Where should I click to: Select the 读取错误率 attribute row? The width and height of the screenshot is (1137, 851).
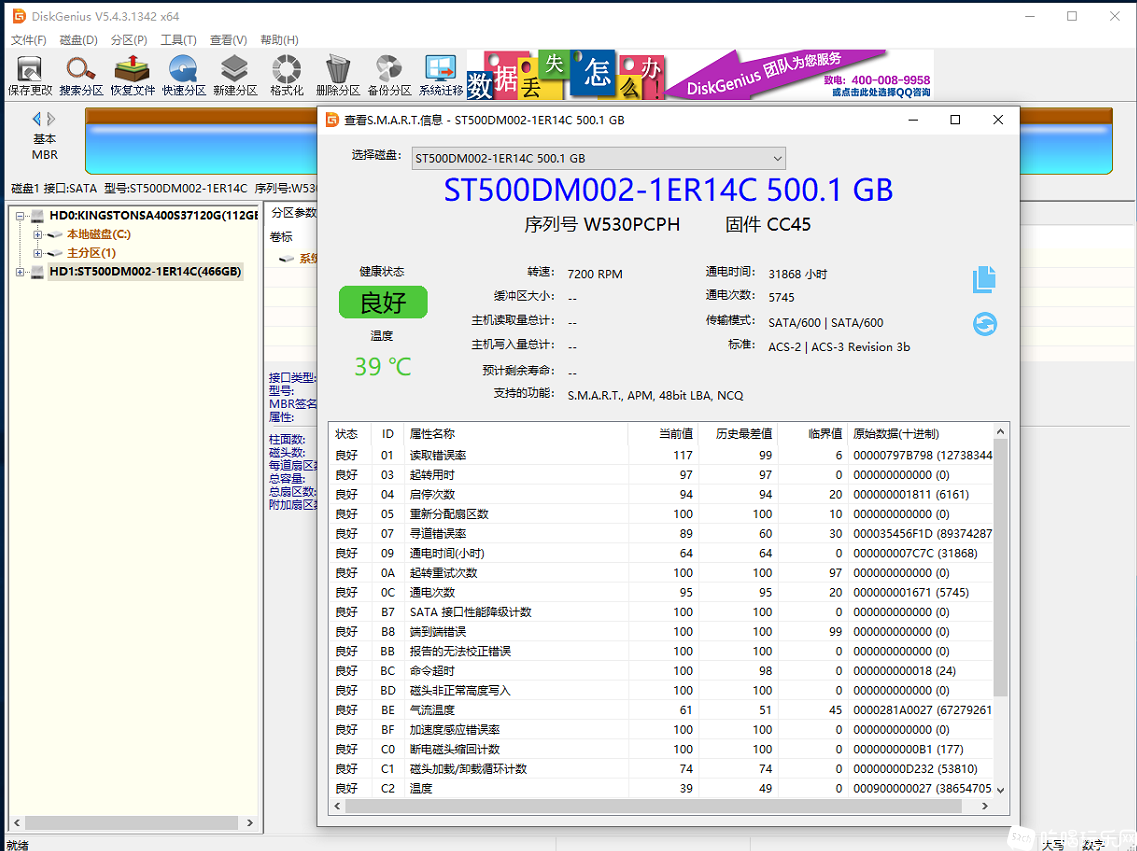pos(661,455)
